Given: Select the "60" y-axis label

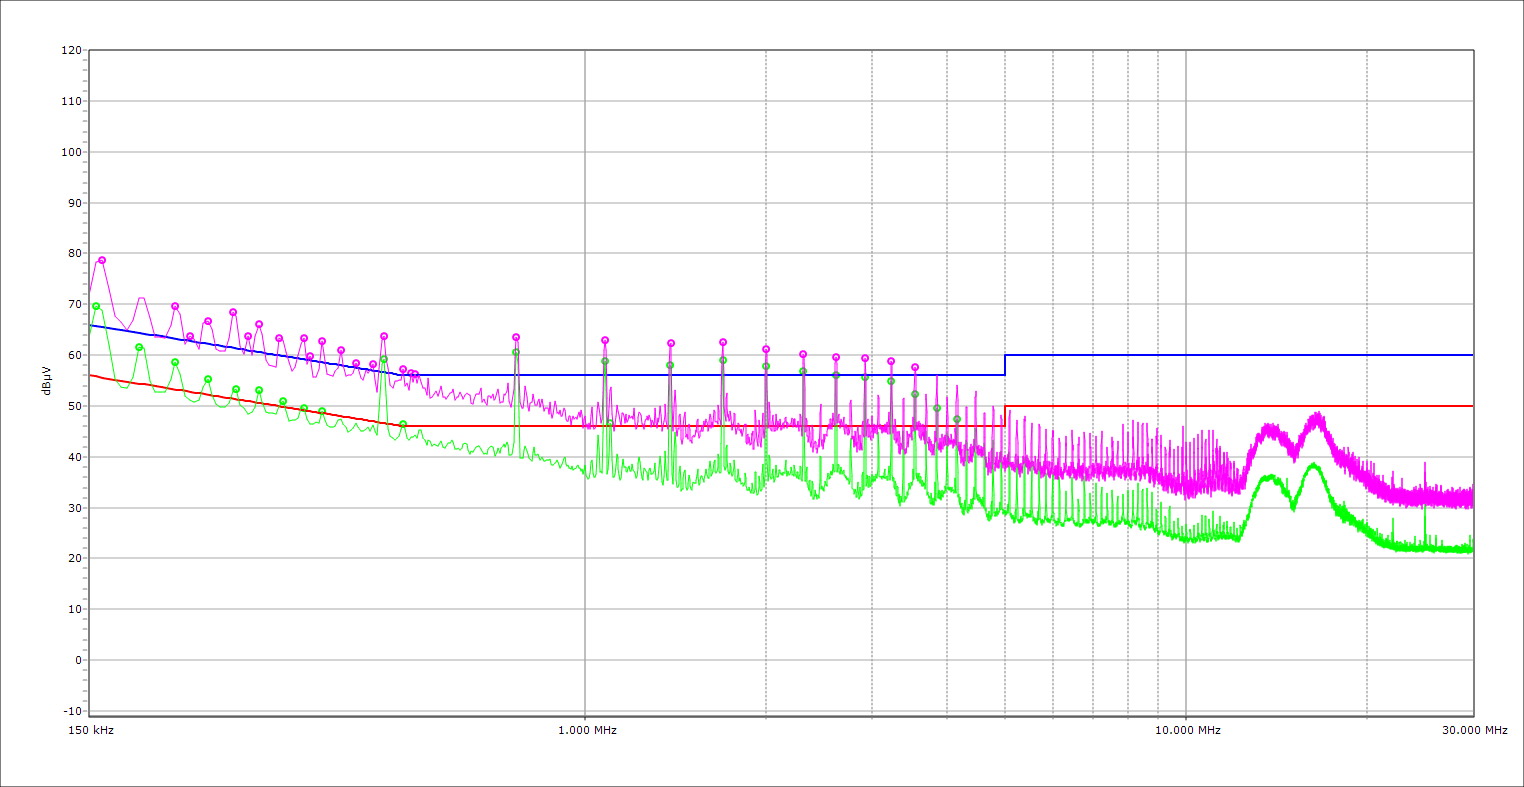Looking at the screenshot, I should point(74,355).
